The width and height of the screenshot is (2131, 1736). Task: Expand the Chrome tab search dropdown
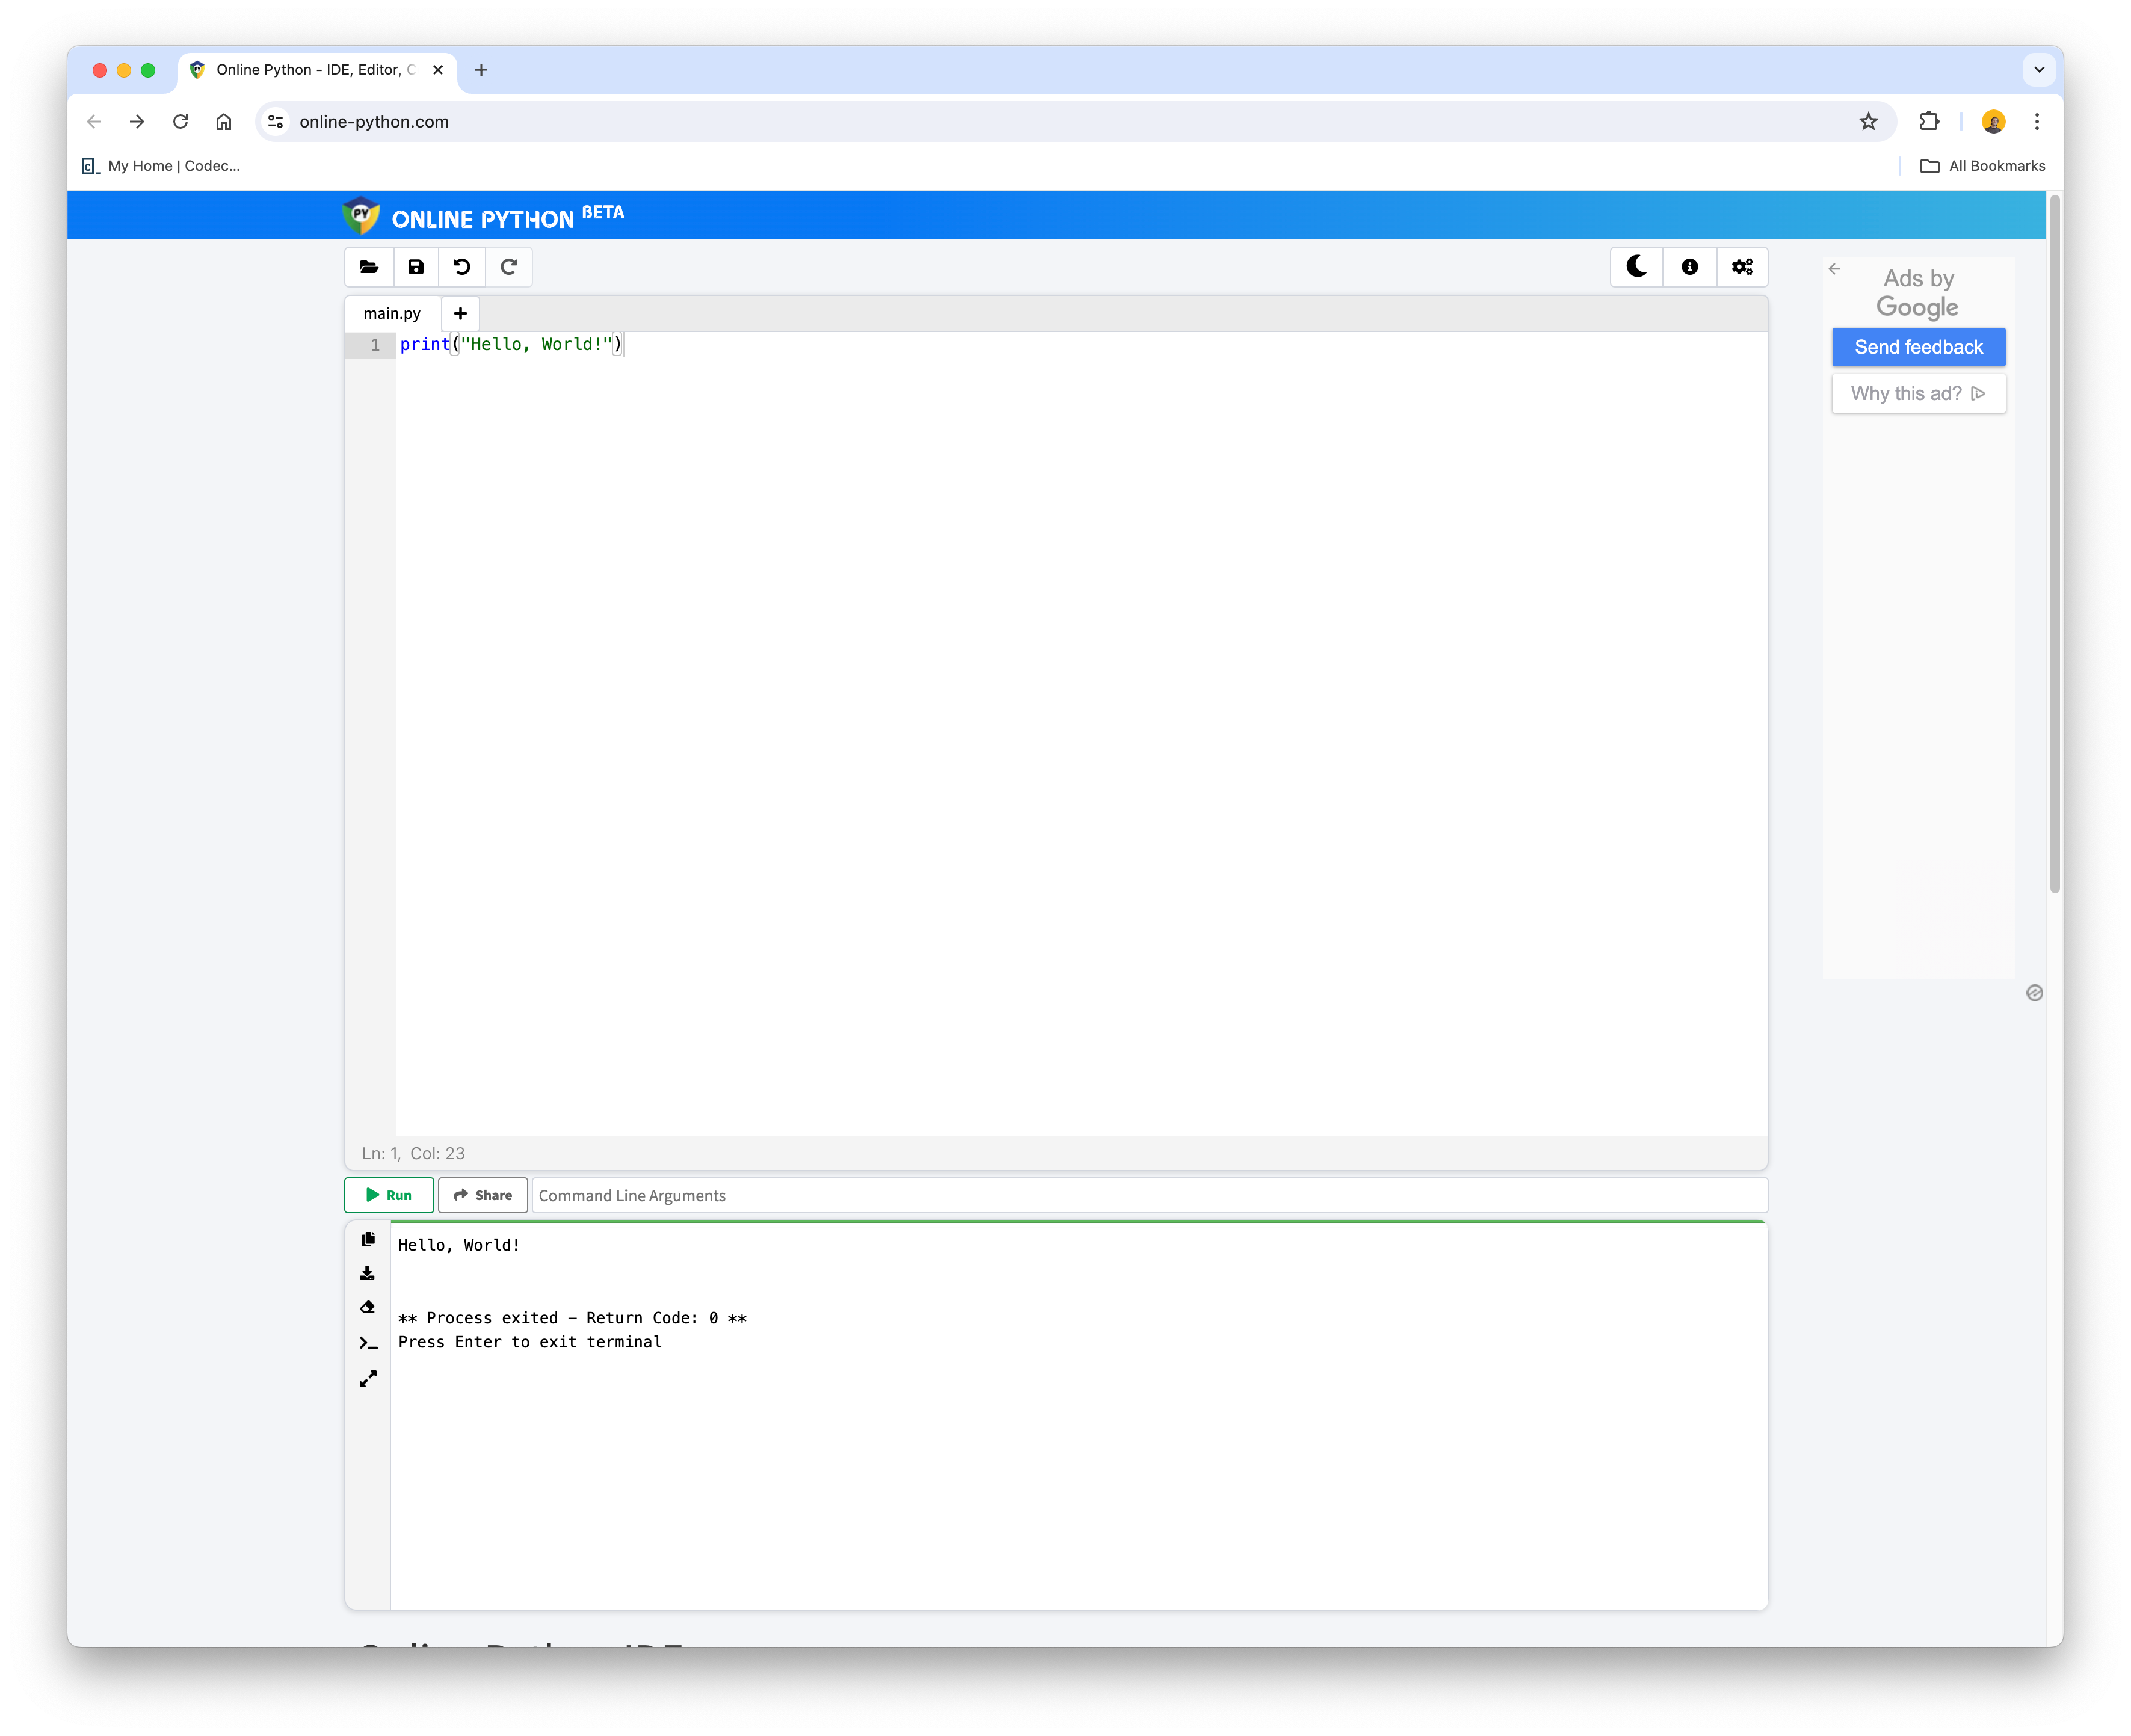point(2039,70)
